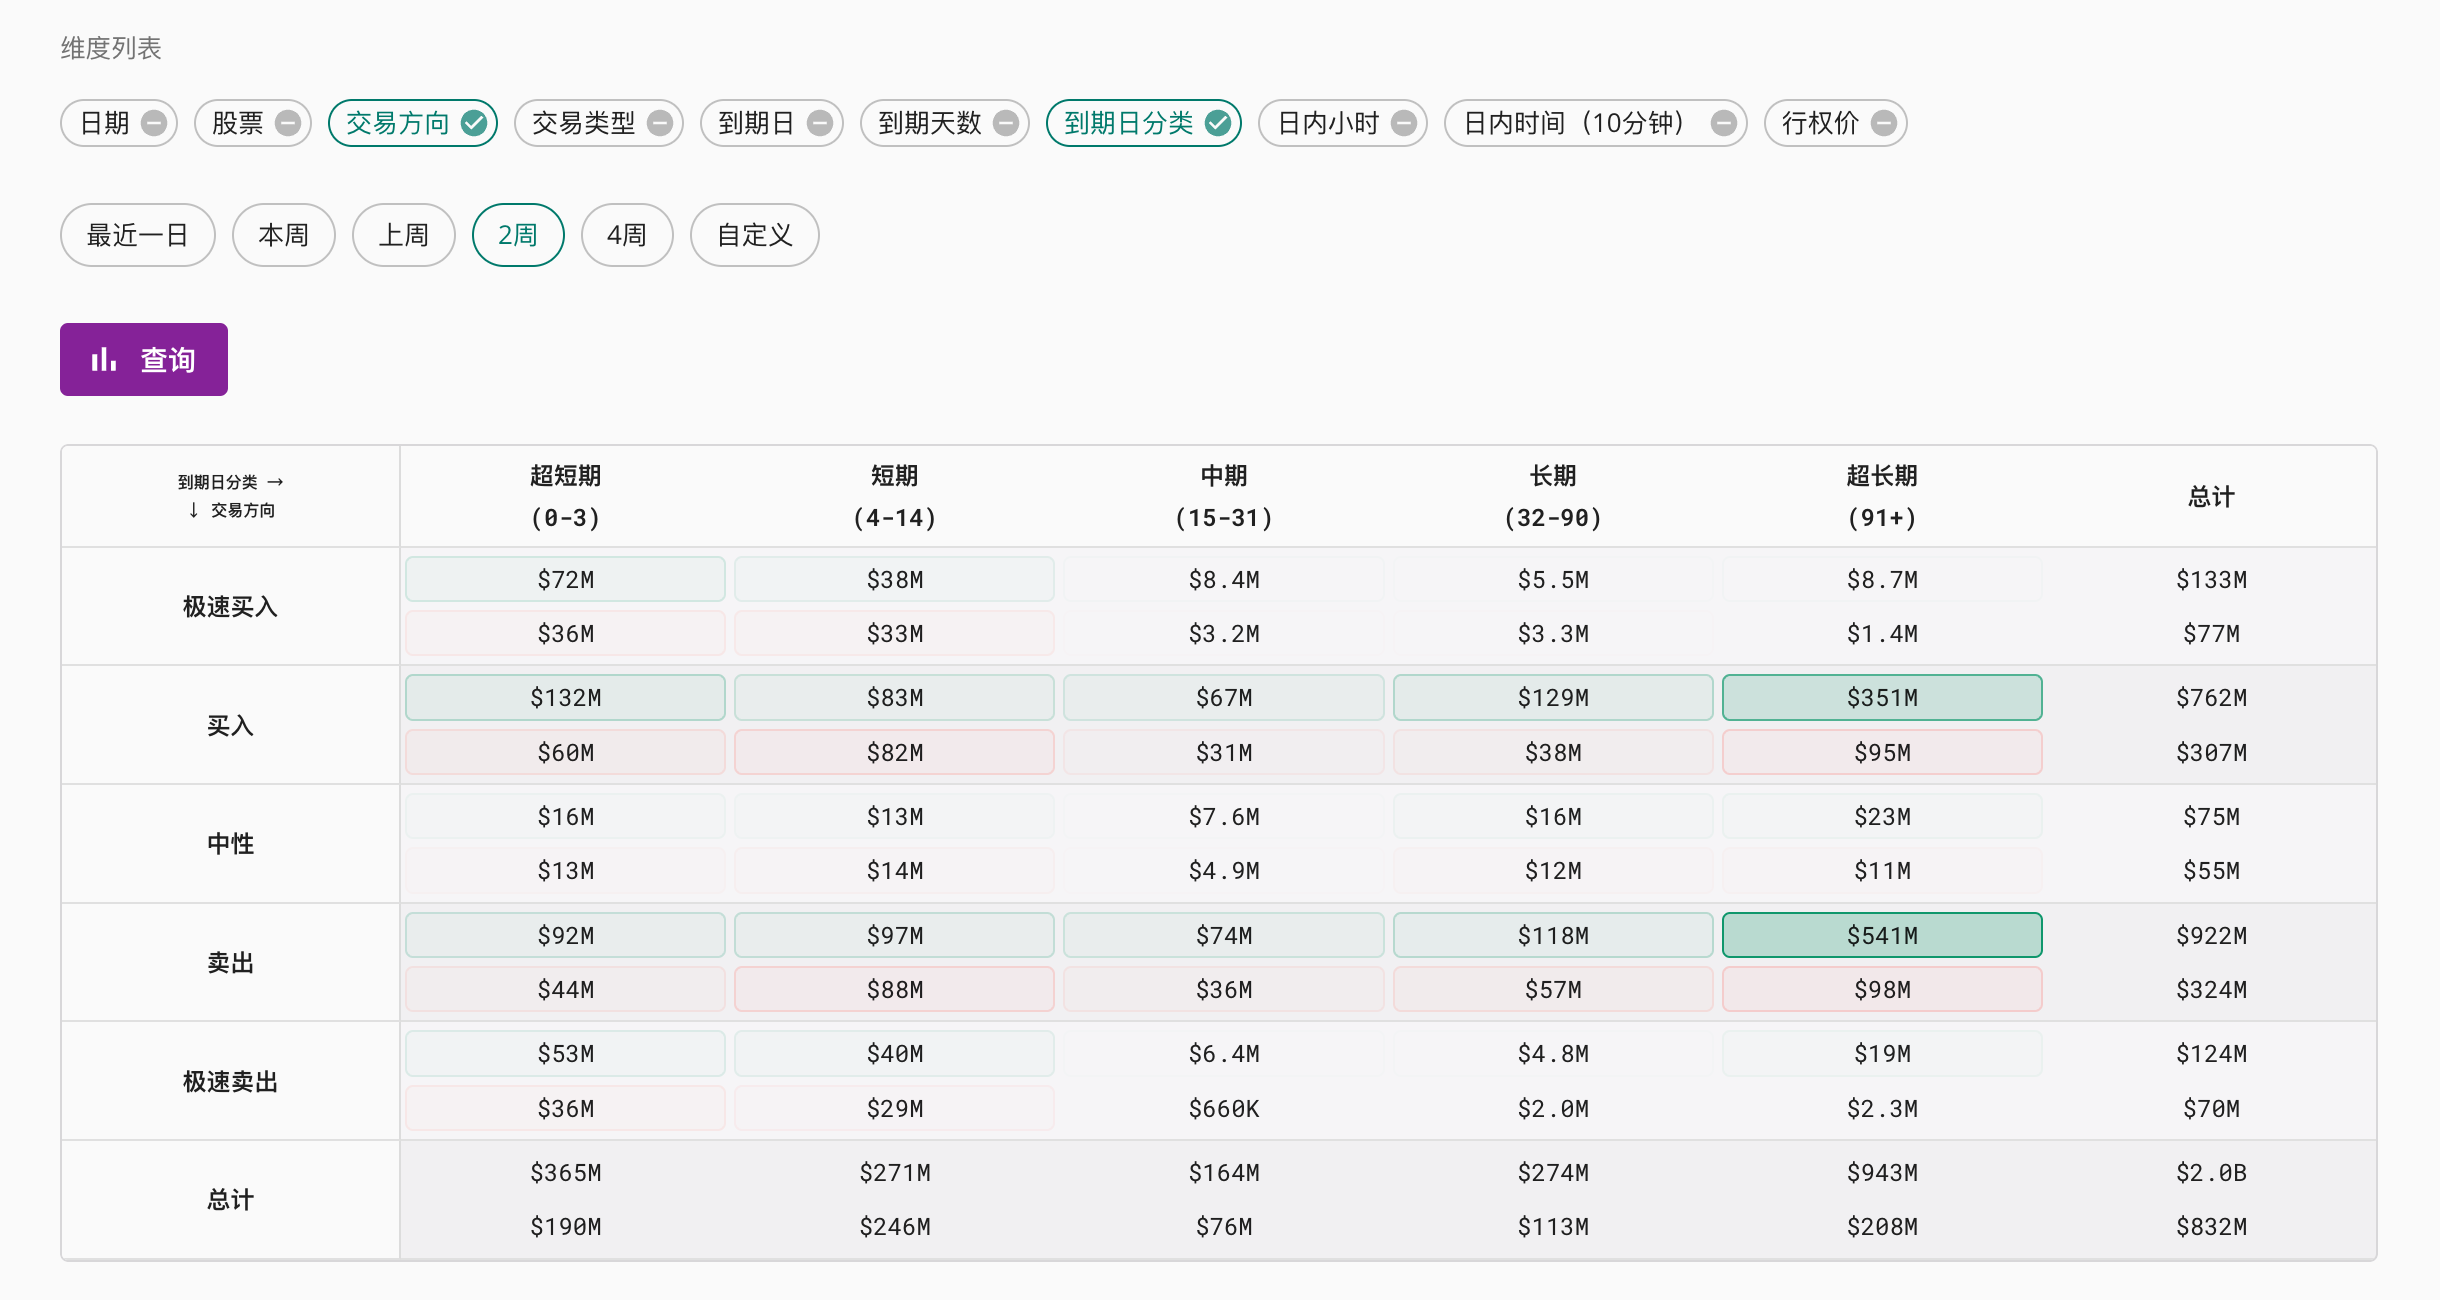
Task: Click the $95M cell in 超长期 column
Action: [1882, 752]
